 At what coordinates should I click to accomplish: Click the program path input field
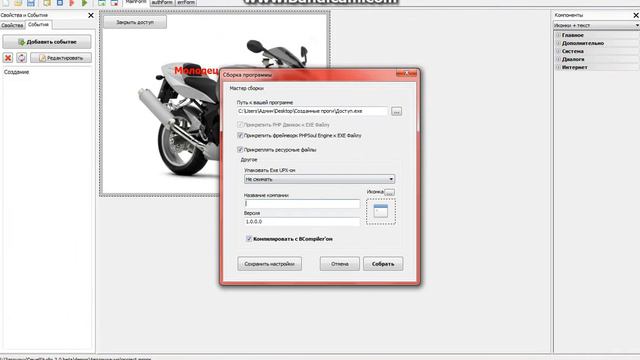click(x=312, y=111)
